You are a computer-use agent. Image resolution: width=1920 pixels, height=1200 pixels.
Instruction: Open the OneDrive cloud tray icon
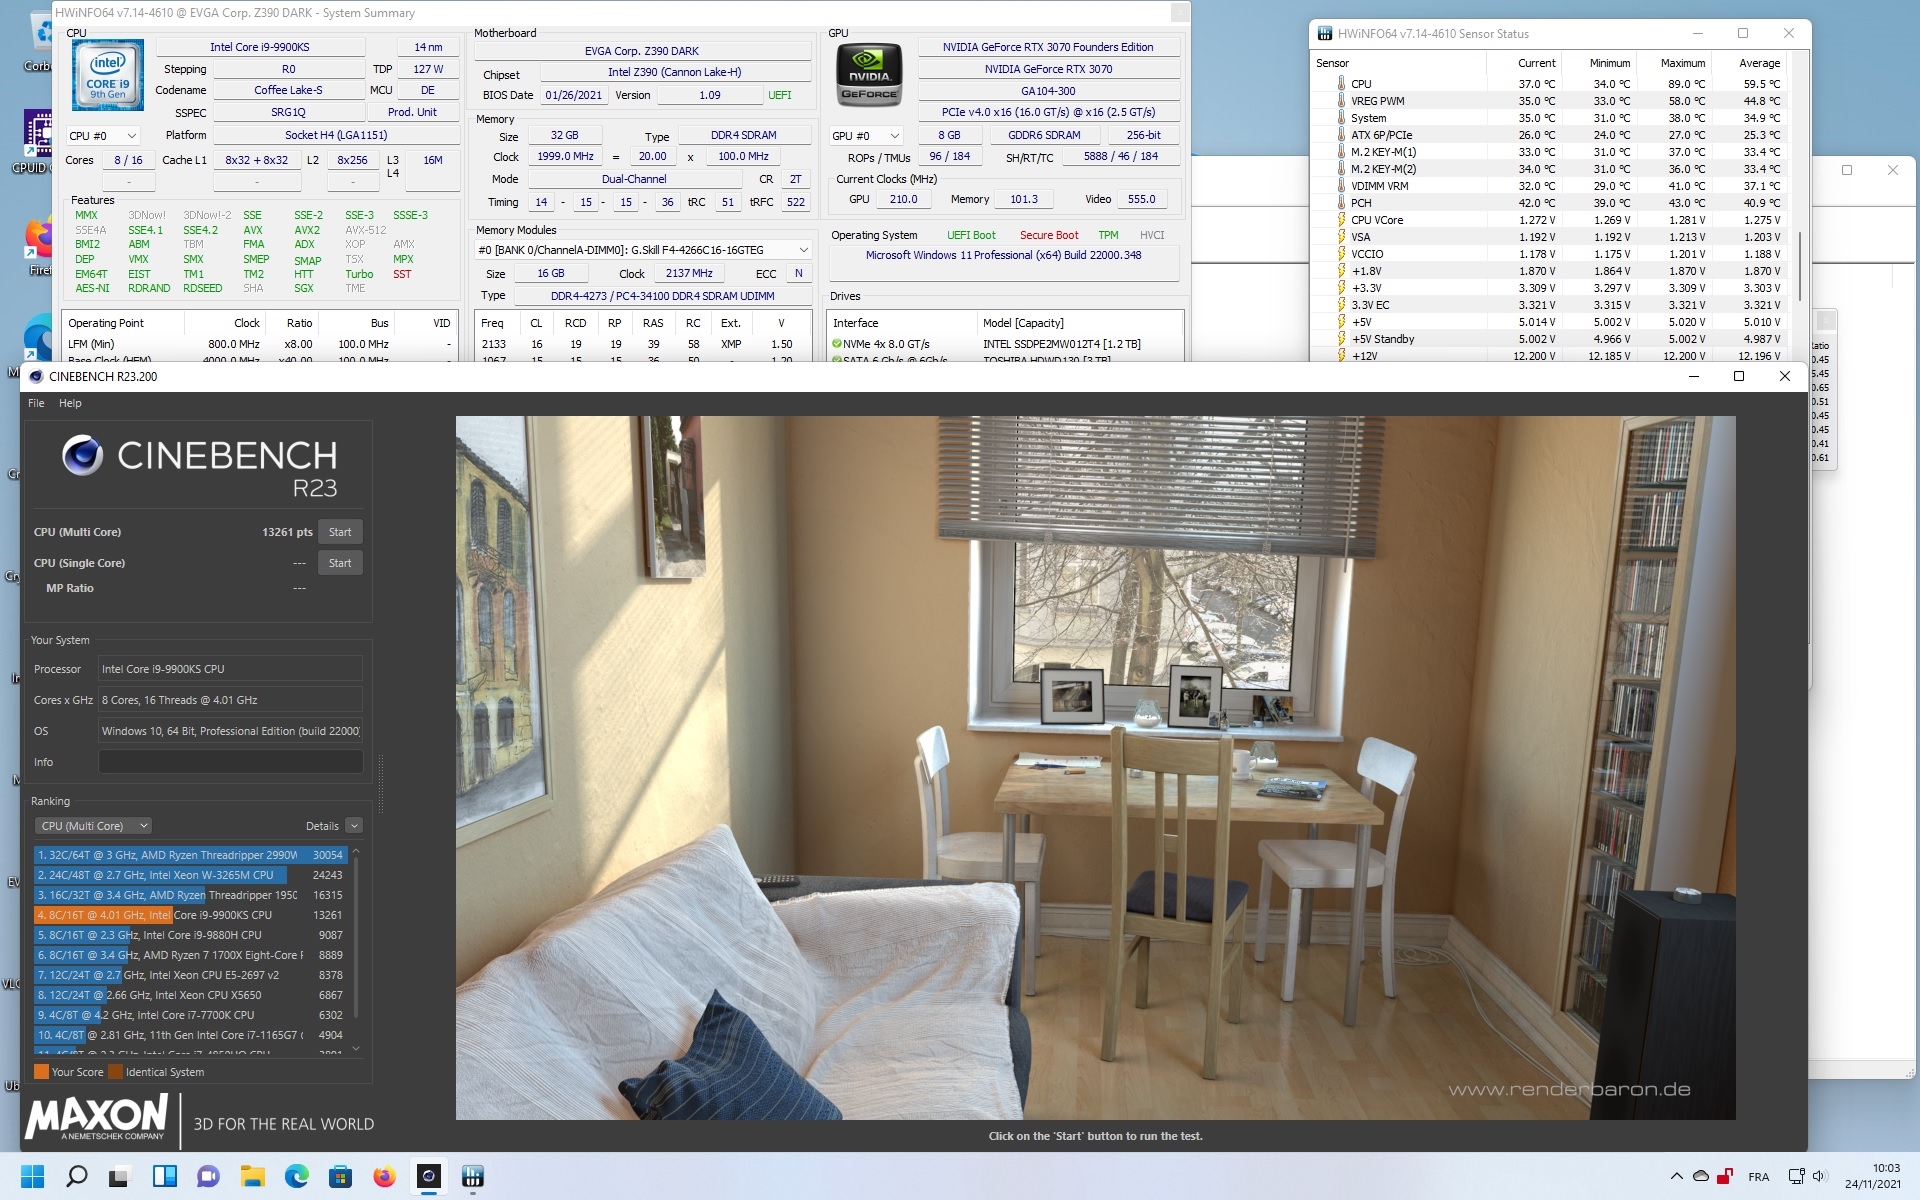pyautogui.click(x=1700, y=1176)
